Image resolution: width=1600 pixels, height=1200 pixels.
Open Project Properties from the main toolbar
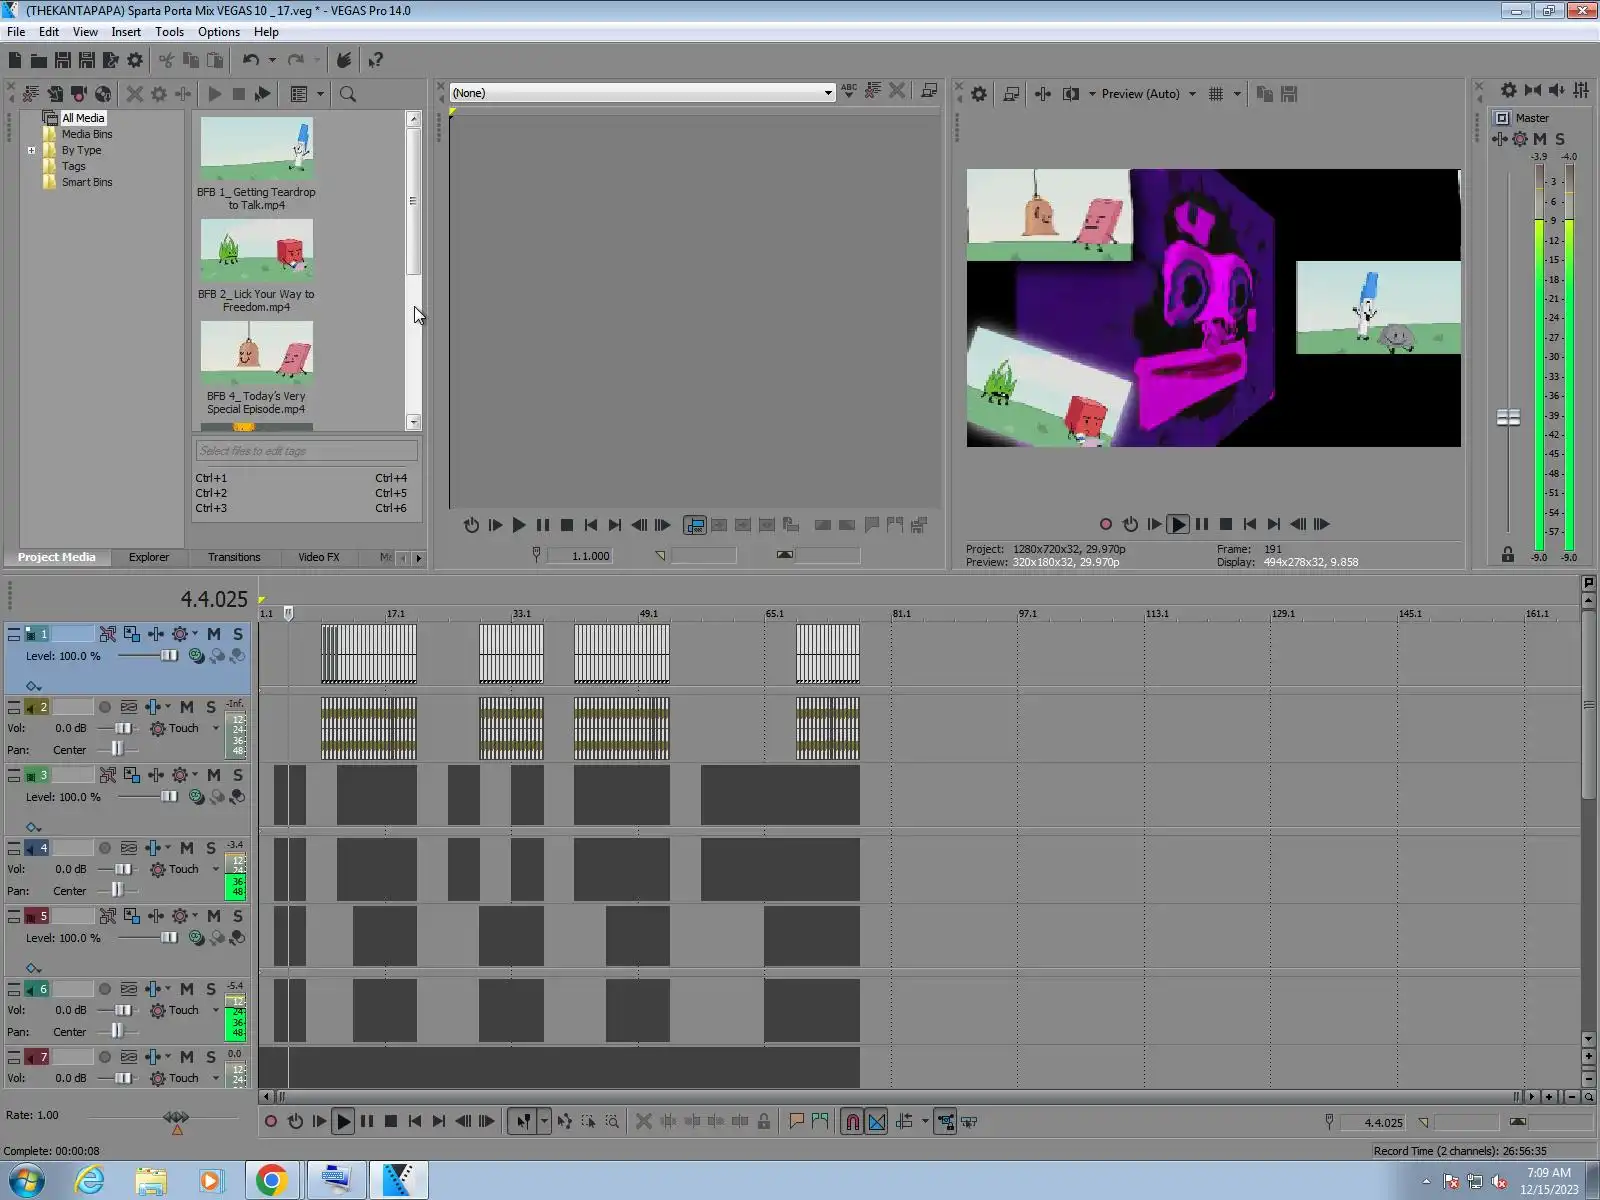click(x=135, y=60)
